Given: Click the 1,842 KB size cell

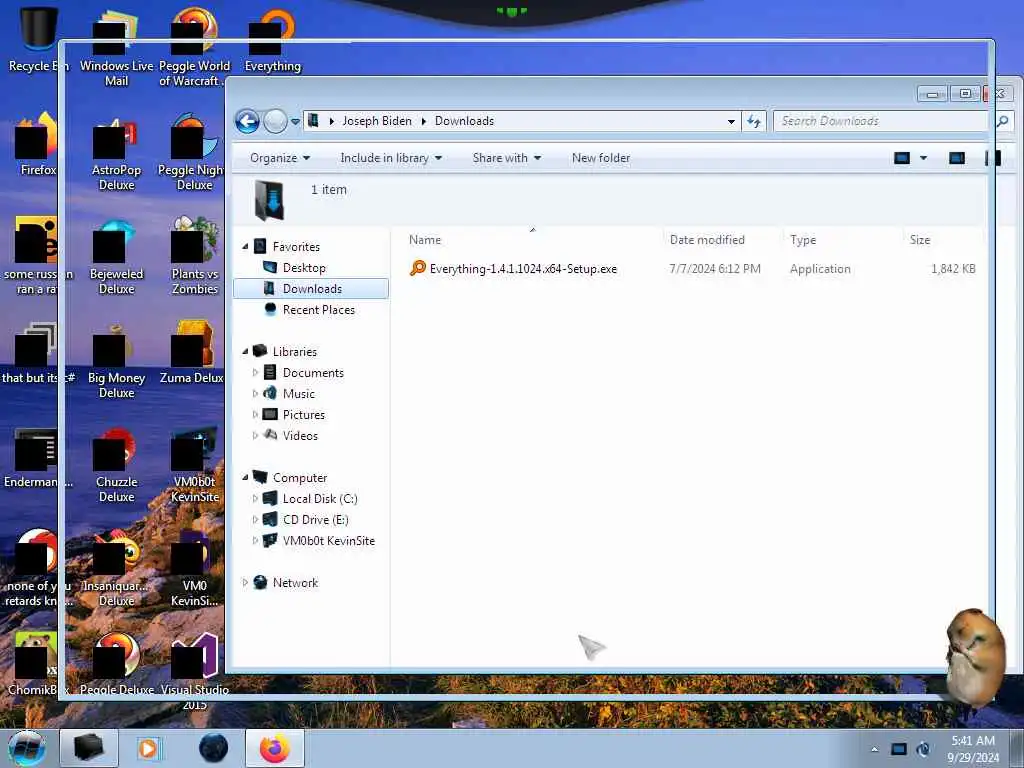Looking at the screenshot, I should click(x=953, y=269).
